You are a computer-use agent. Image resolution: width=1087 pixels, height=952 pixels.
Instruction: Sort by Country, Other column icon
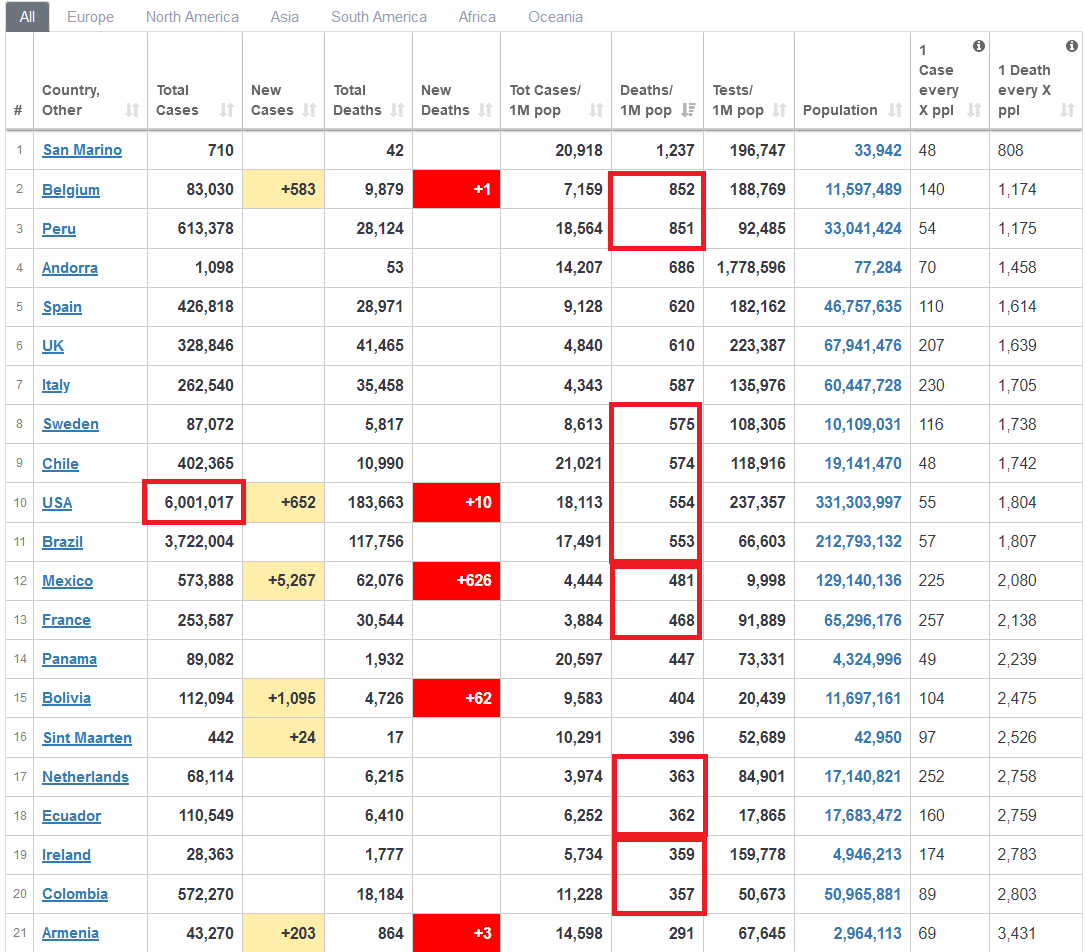pyautogui.click(x=132, y=111)
